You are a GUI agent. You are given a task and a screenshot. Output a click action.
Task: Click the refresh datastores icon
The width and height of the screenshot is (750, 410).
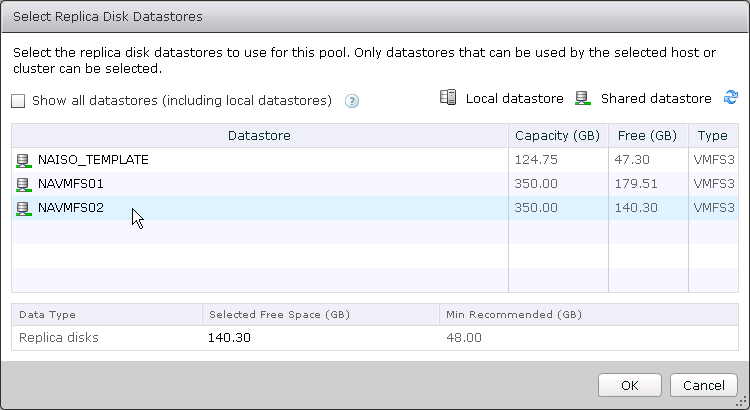pos(730,97)
